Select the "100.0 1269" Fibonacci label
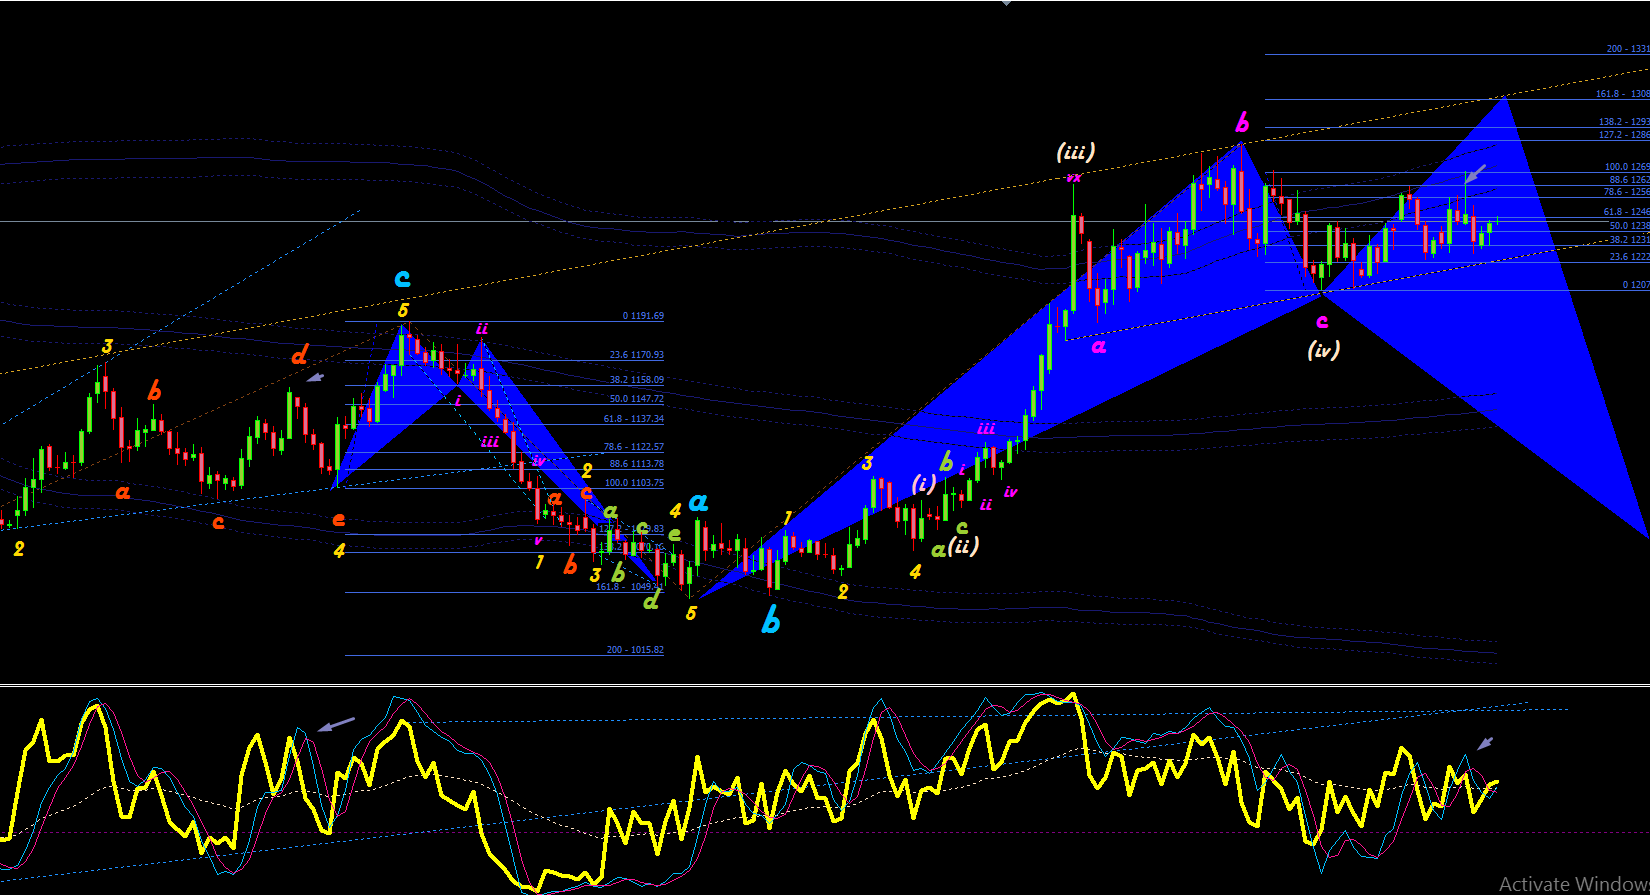Viewport: 1650px width, 895px height. pos(1627,167)
